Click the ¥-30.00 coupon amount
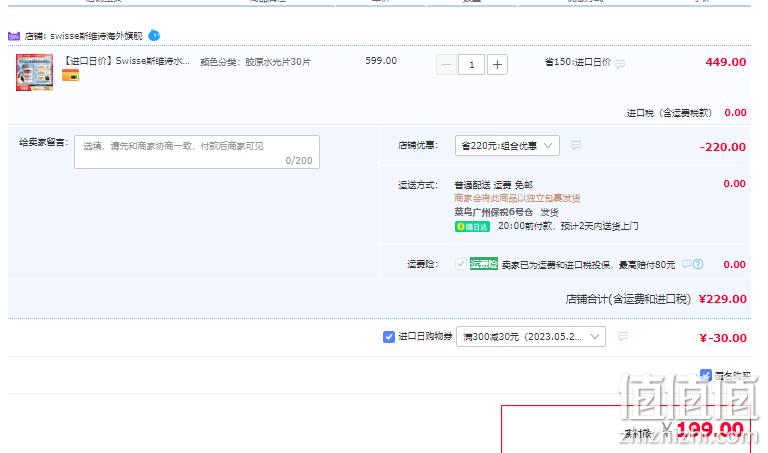This screenshot has width=768, height=453. (x=723, y=338)
